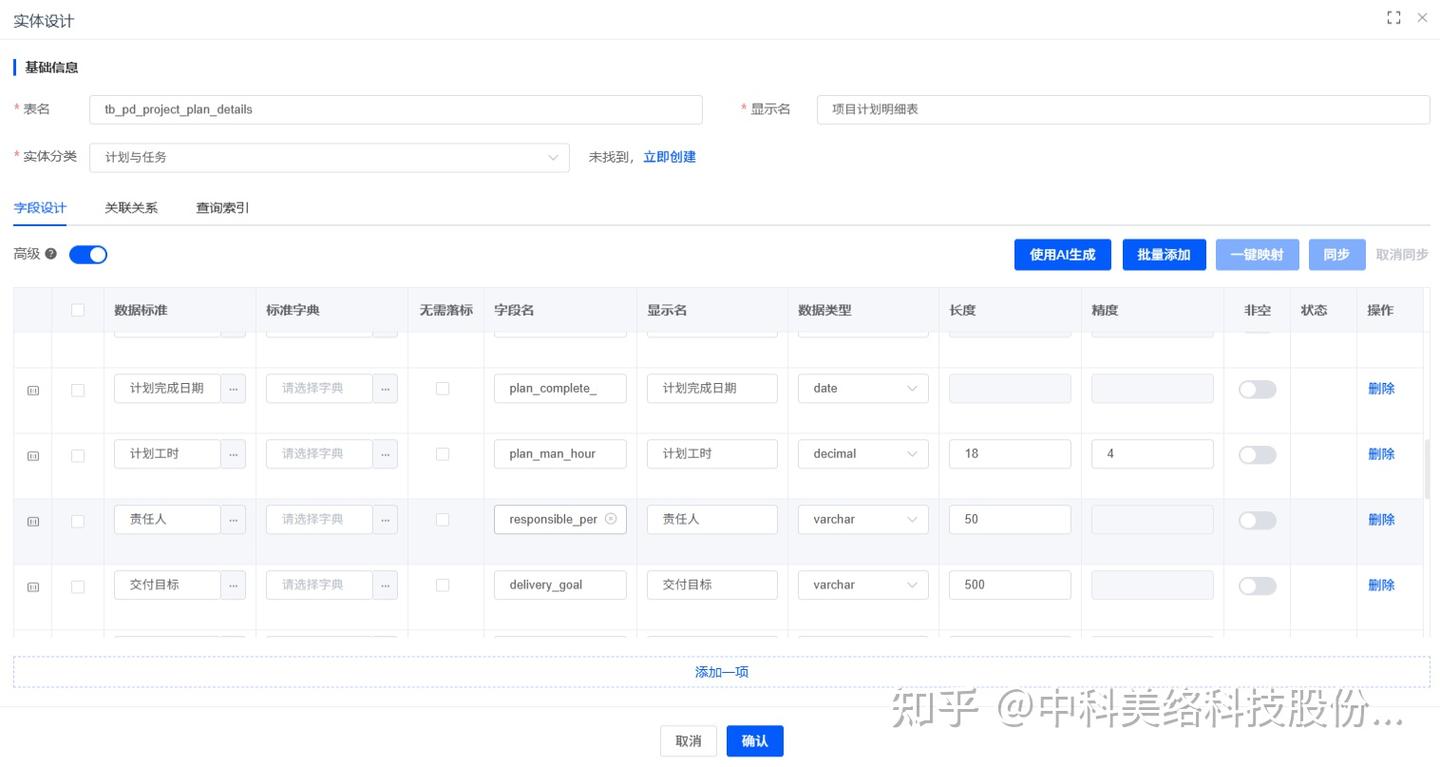Click the 取消 button
Image resolution: width=1440 pixels, height=767 pixels.
(688, 741)
